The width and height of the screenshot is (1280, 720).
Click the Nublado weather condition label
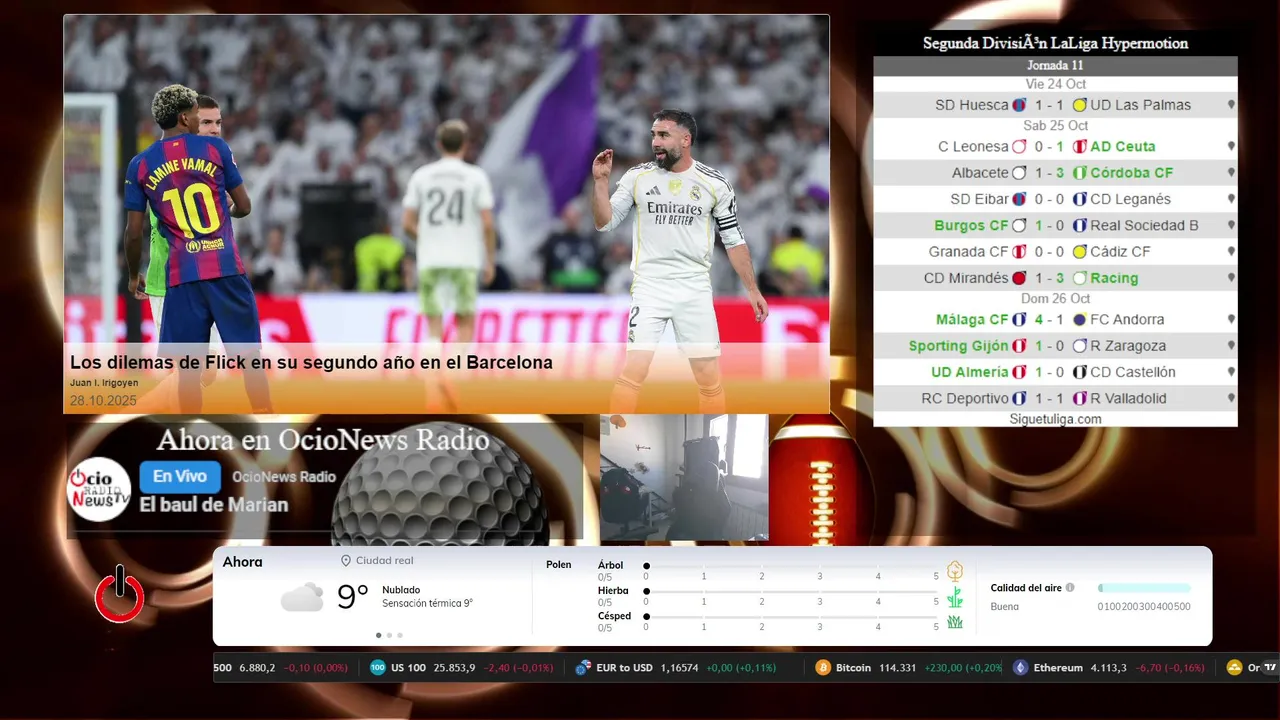(401, 590)
